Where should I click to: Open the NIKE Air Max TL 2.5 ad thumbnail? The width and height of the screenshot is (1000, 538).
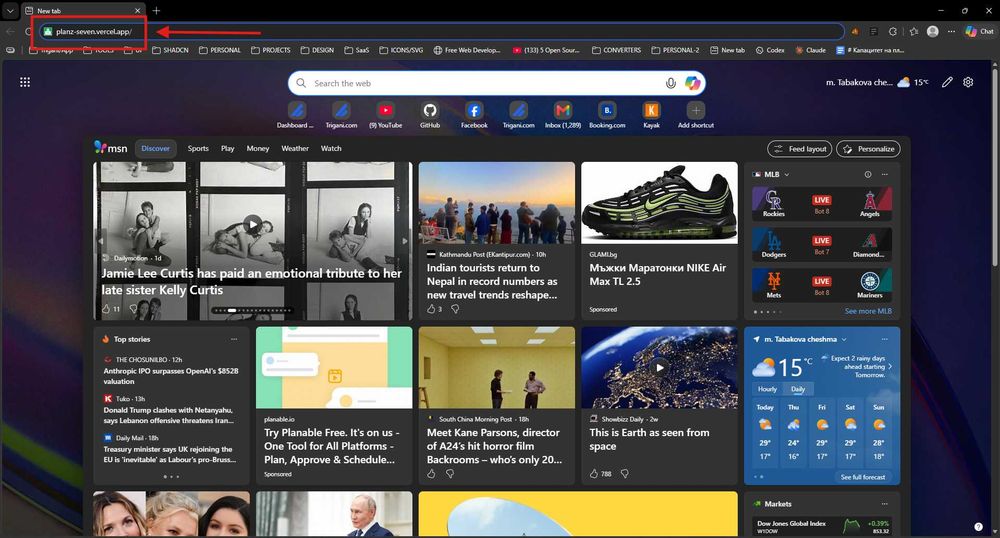click(x=659, y=203)
